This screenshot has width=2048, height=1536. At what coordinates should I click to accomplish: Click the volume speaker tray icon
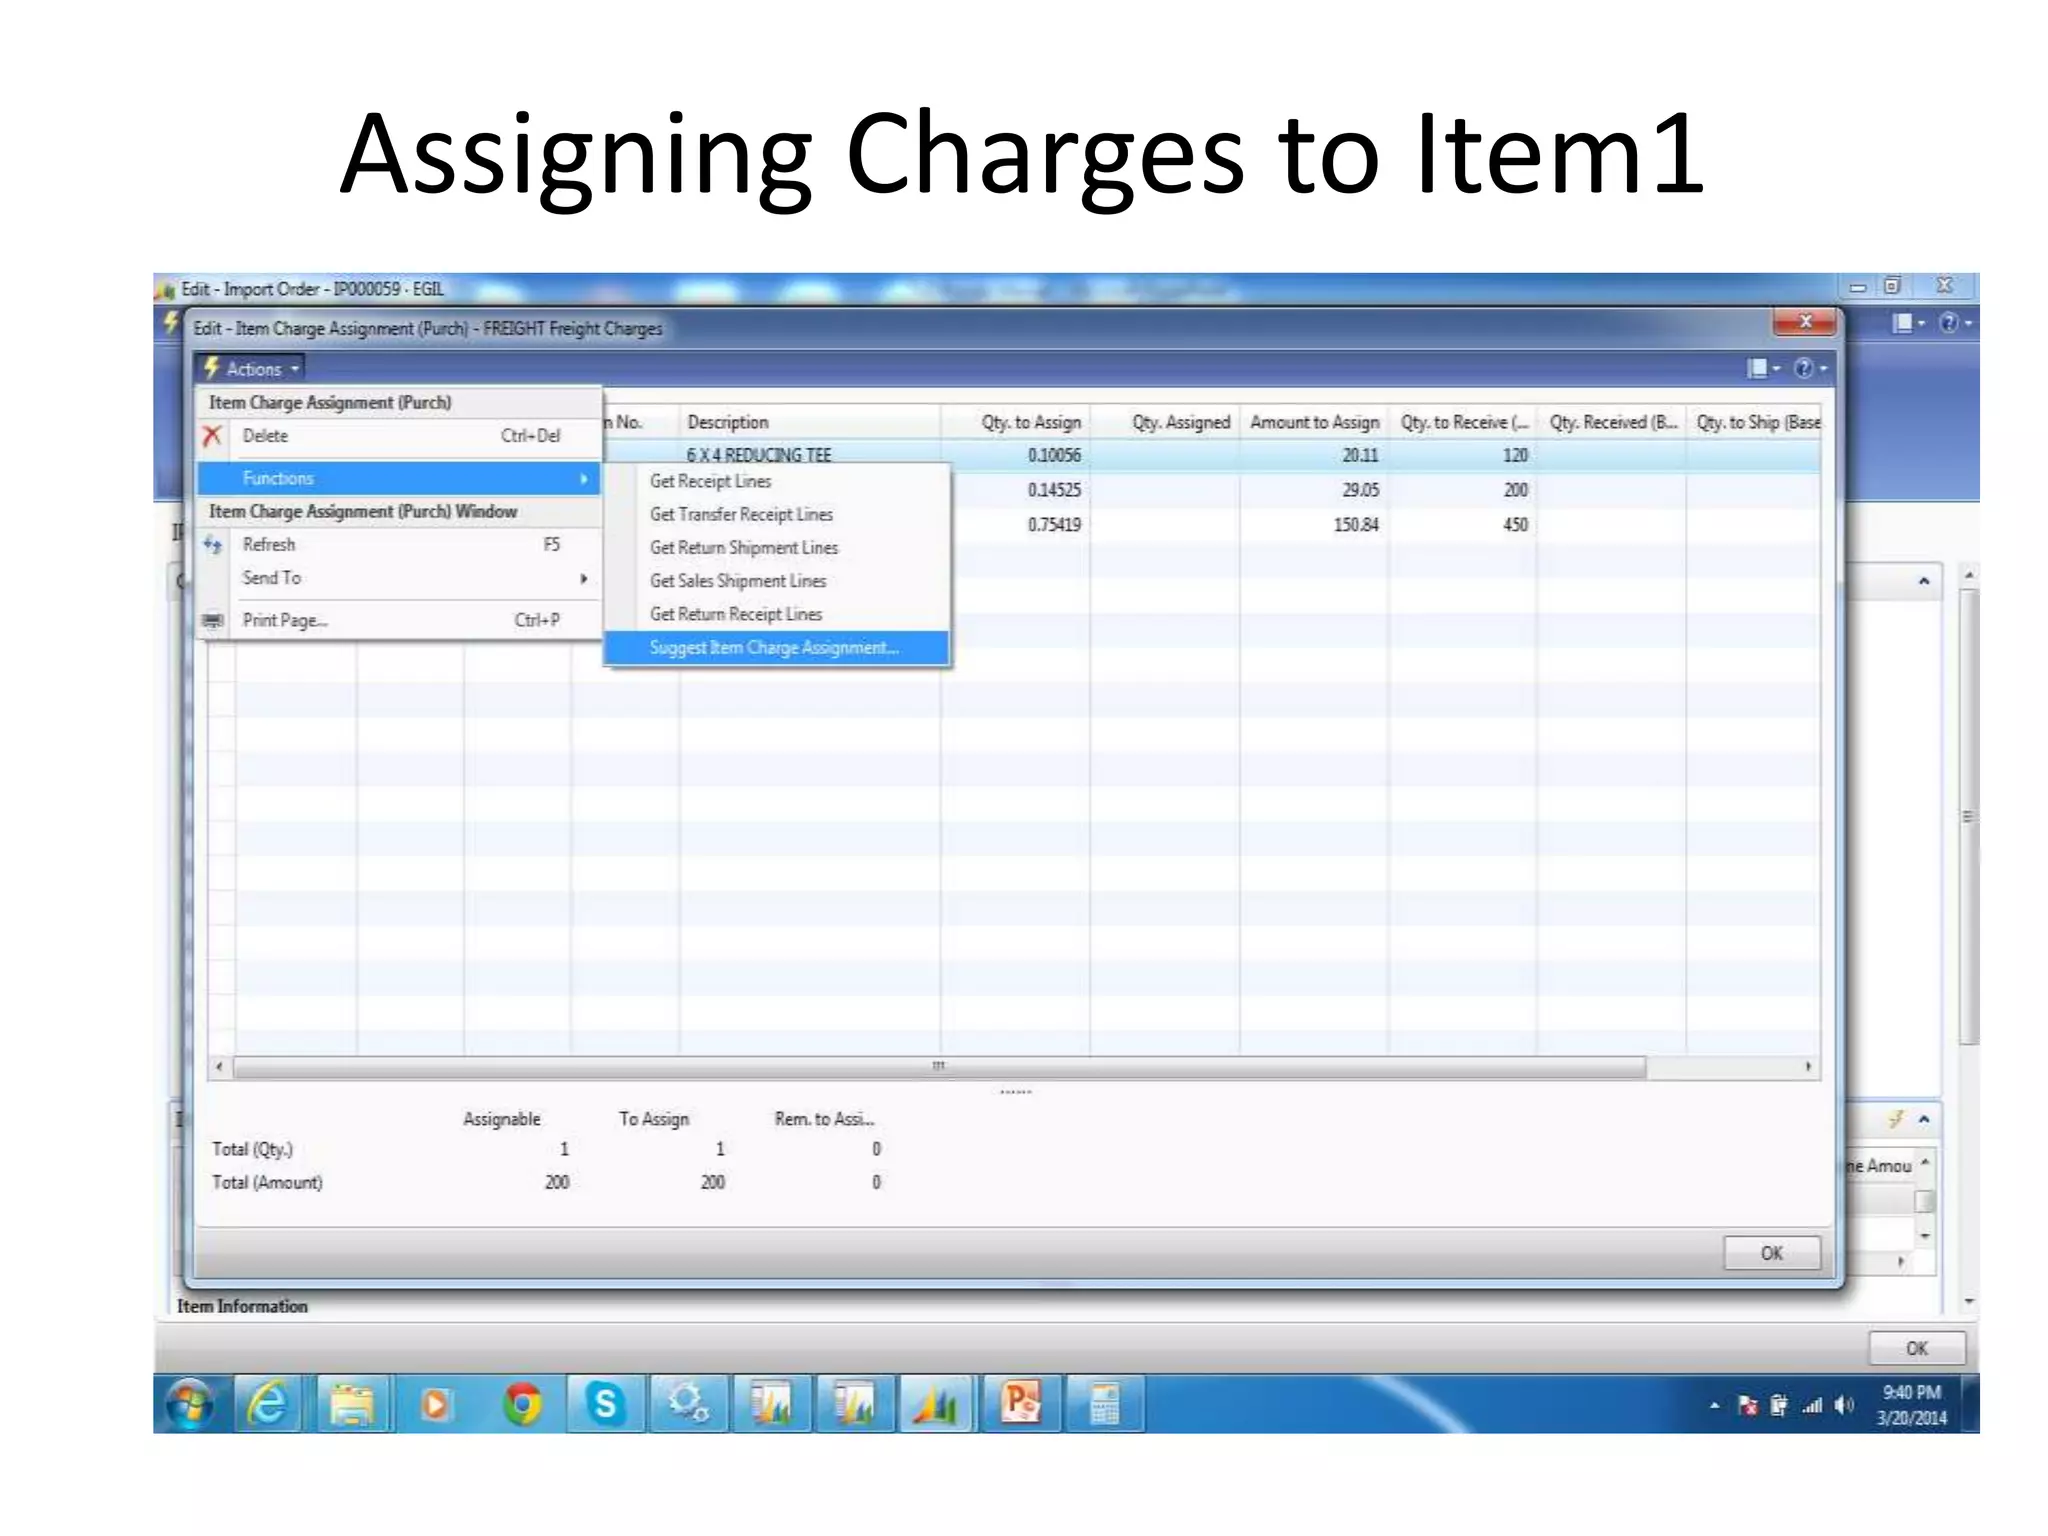[1846, 1406]
